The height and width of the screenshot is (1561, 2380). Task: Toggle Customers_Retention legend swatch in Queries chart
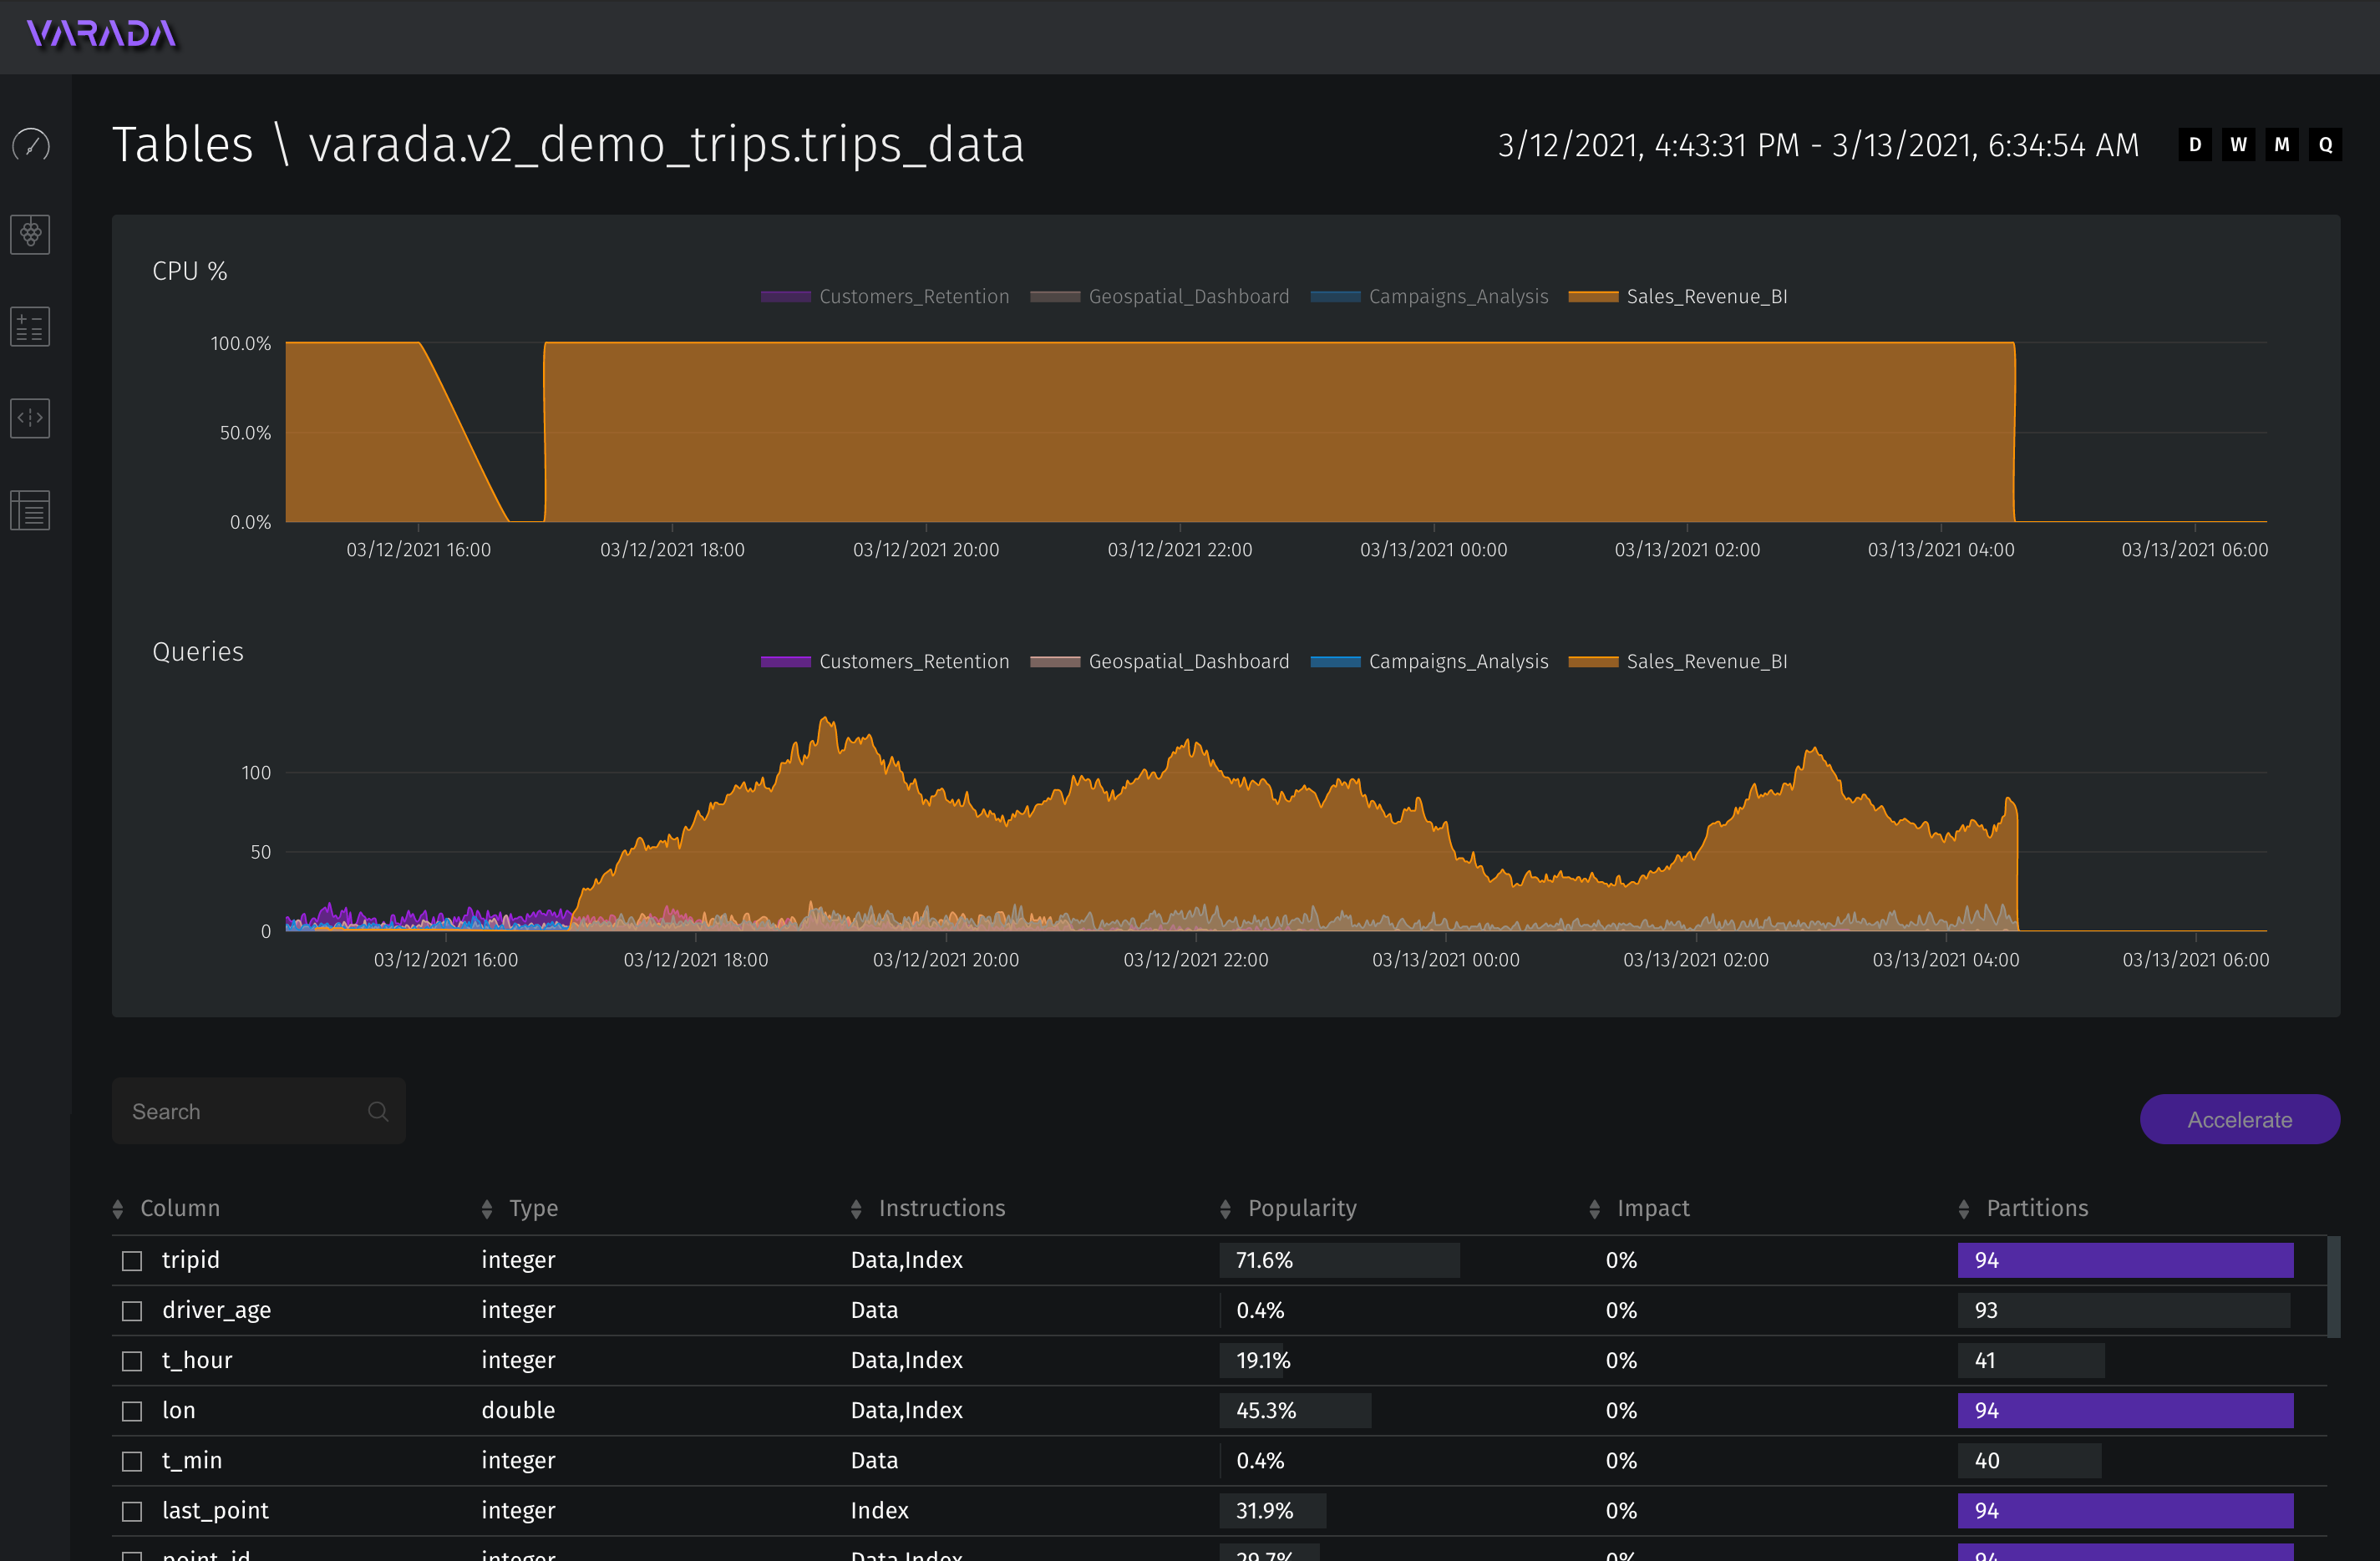coord(785,661)
